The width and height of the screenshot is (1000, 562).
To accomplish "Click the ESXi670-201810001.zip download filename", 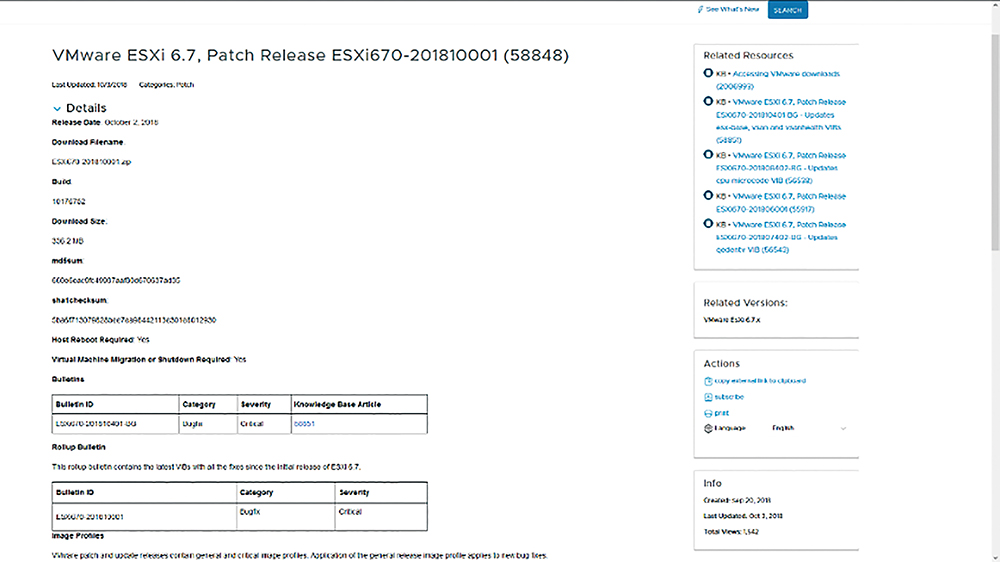I will pos(91,162).
